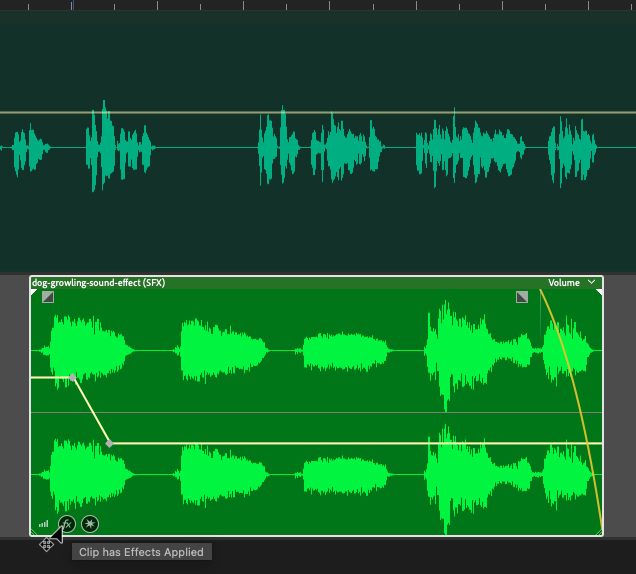The height and width of the screenshot is (574, 636).
Task: Click the voice waveform in the upper track
Action: click(x=318, y=147)
